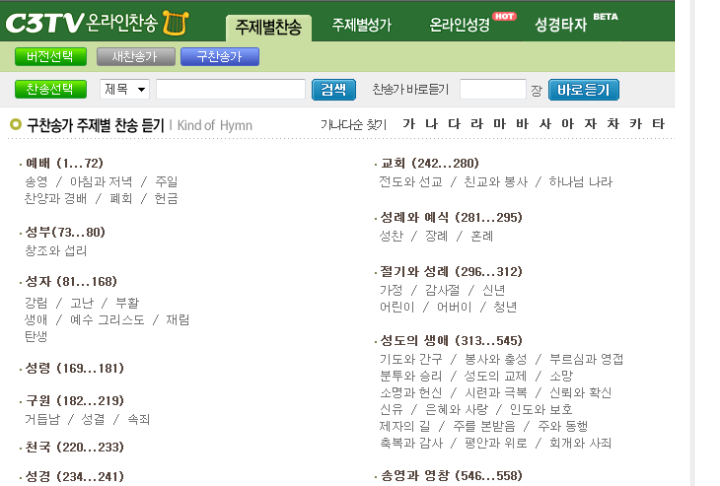Click the green 버전선택 button
The image size is (720, 486).
[51, 57]
